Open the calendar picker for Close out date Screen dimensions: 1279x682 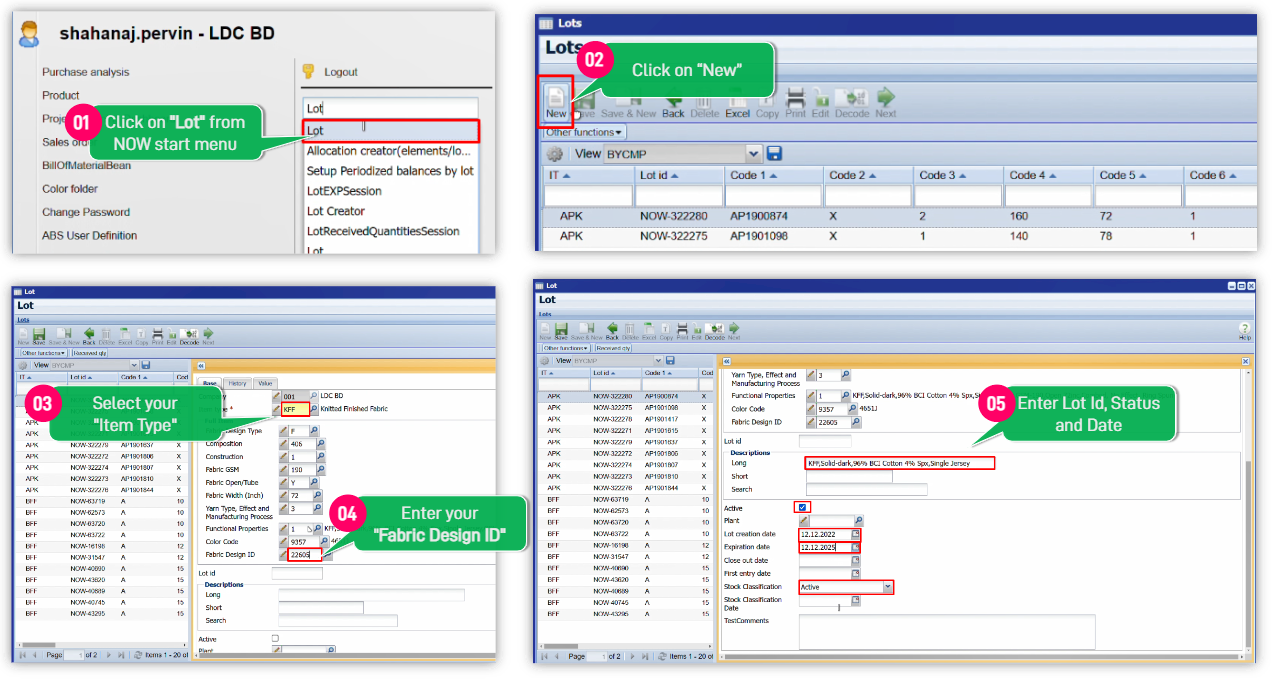point(856,561)
